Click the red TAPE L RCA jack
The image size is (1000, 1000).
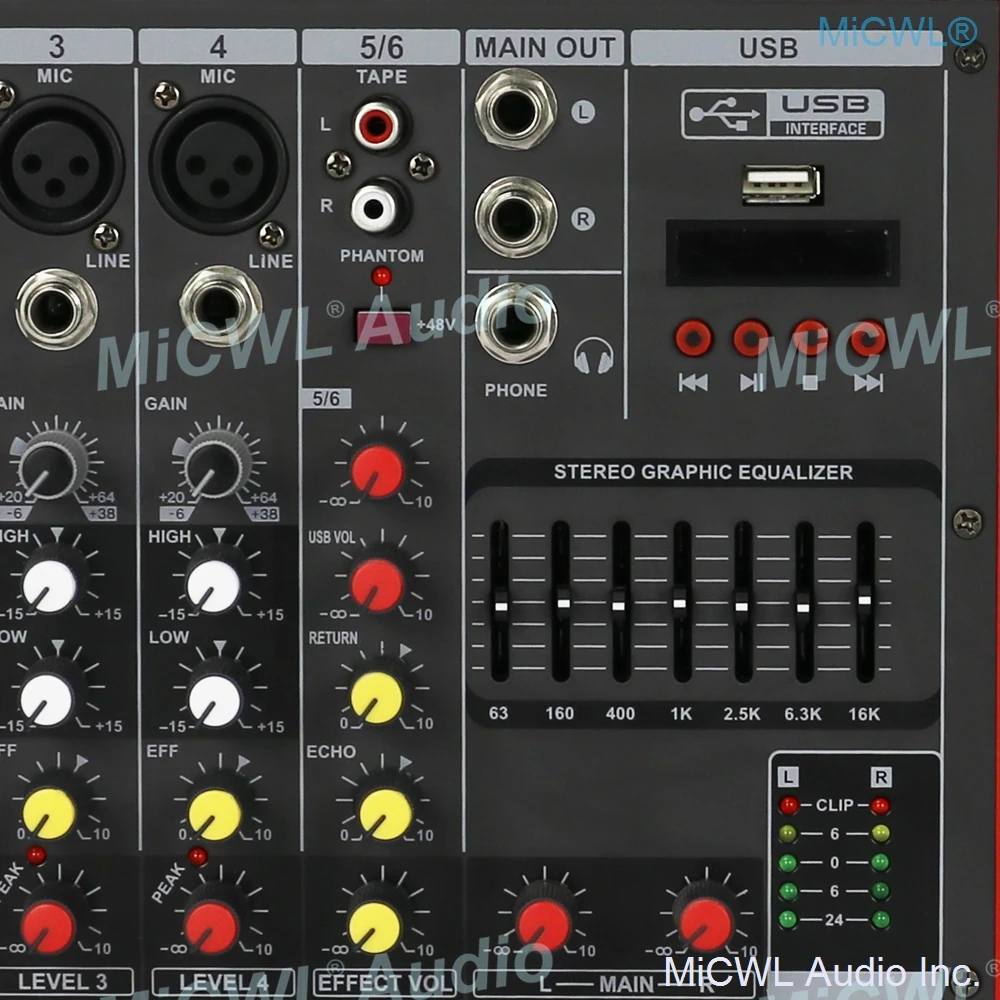pos(377,125)
